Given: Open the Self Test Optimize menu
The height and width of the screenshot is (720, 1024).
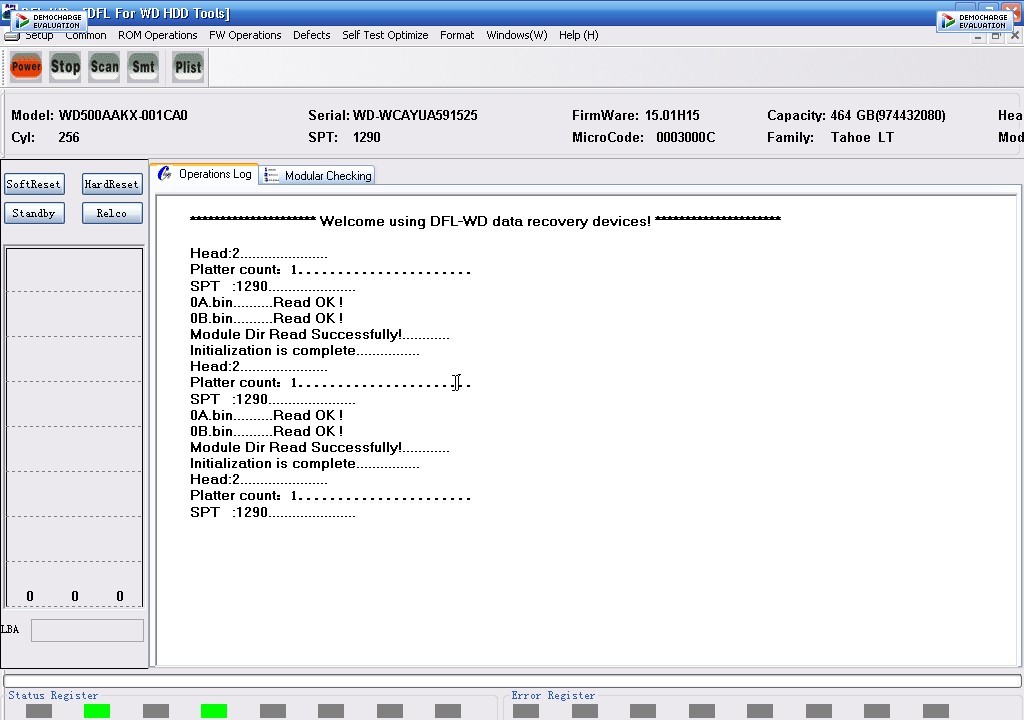Looking at the screenshot, I should (x=385, y=35).
